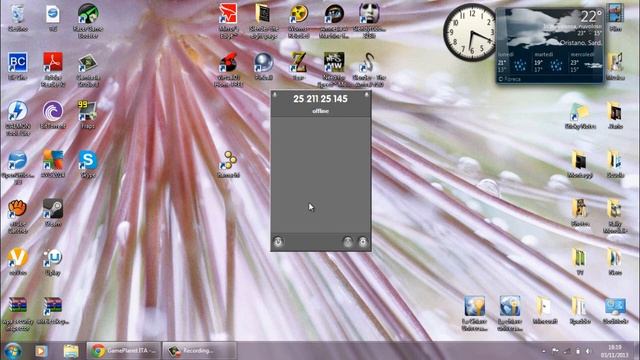Launch the yellow V circle shortcut
Screen dimensions: 640x360
18,261
